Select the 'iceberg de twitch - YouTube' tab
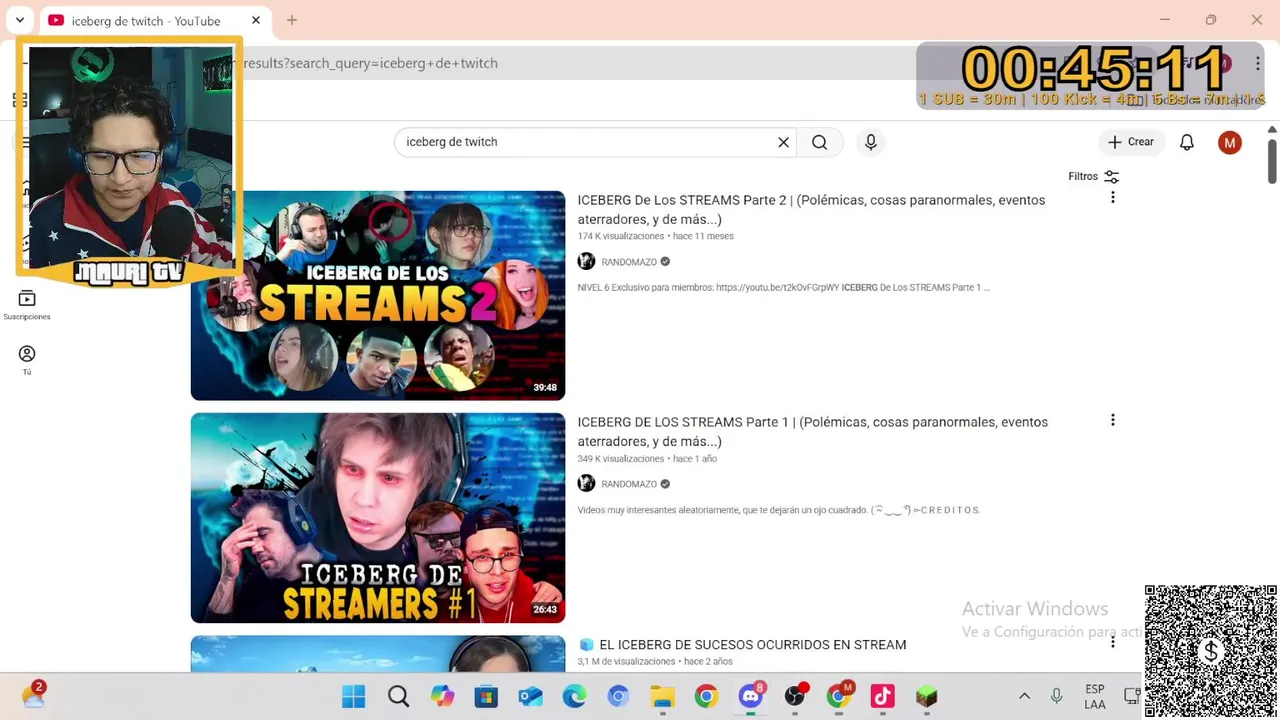 146,21
